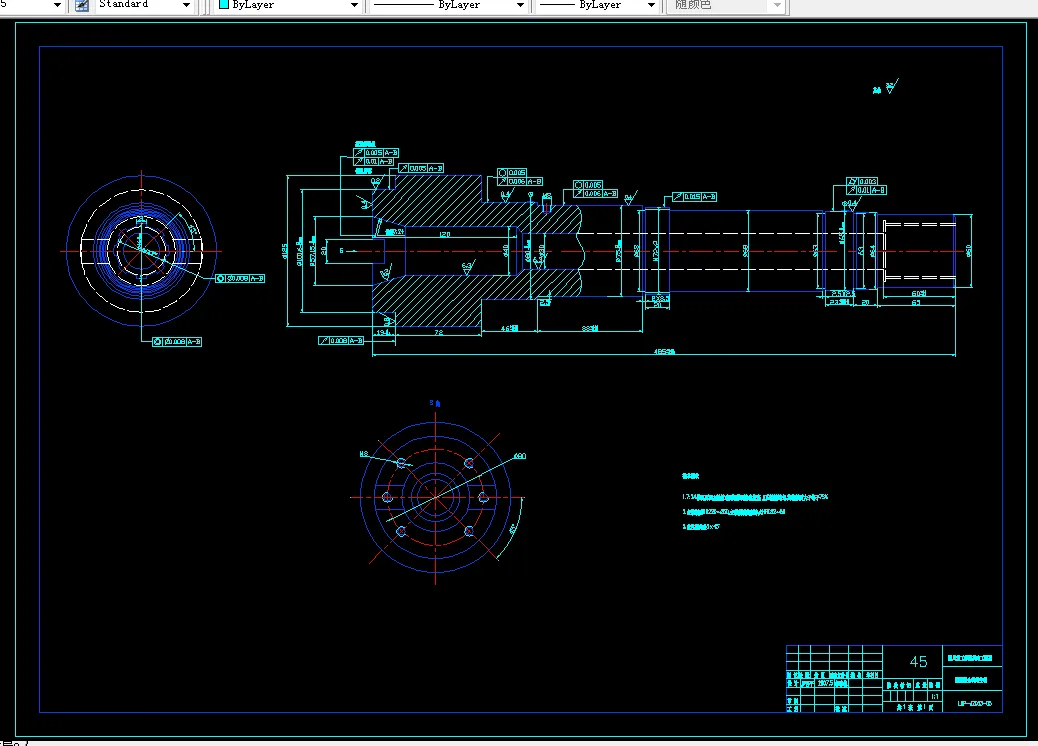Select the drawing number text in title block corner
This screenshot has height=746, width=1038.
tap(974, 703)
